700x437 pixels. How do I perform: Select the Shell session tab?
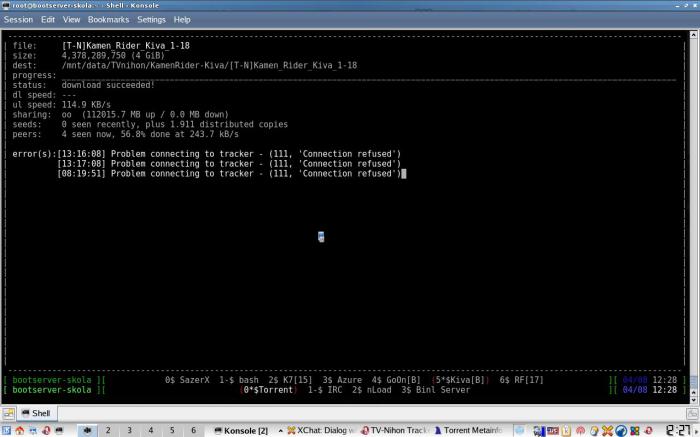pos(36,413)
